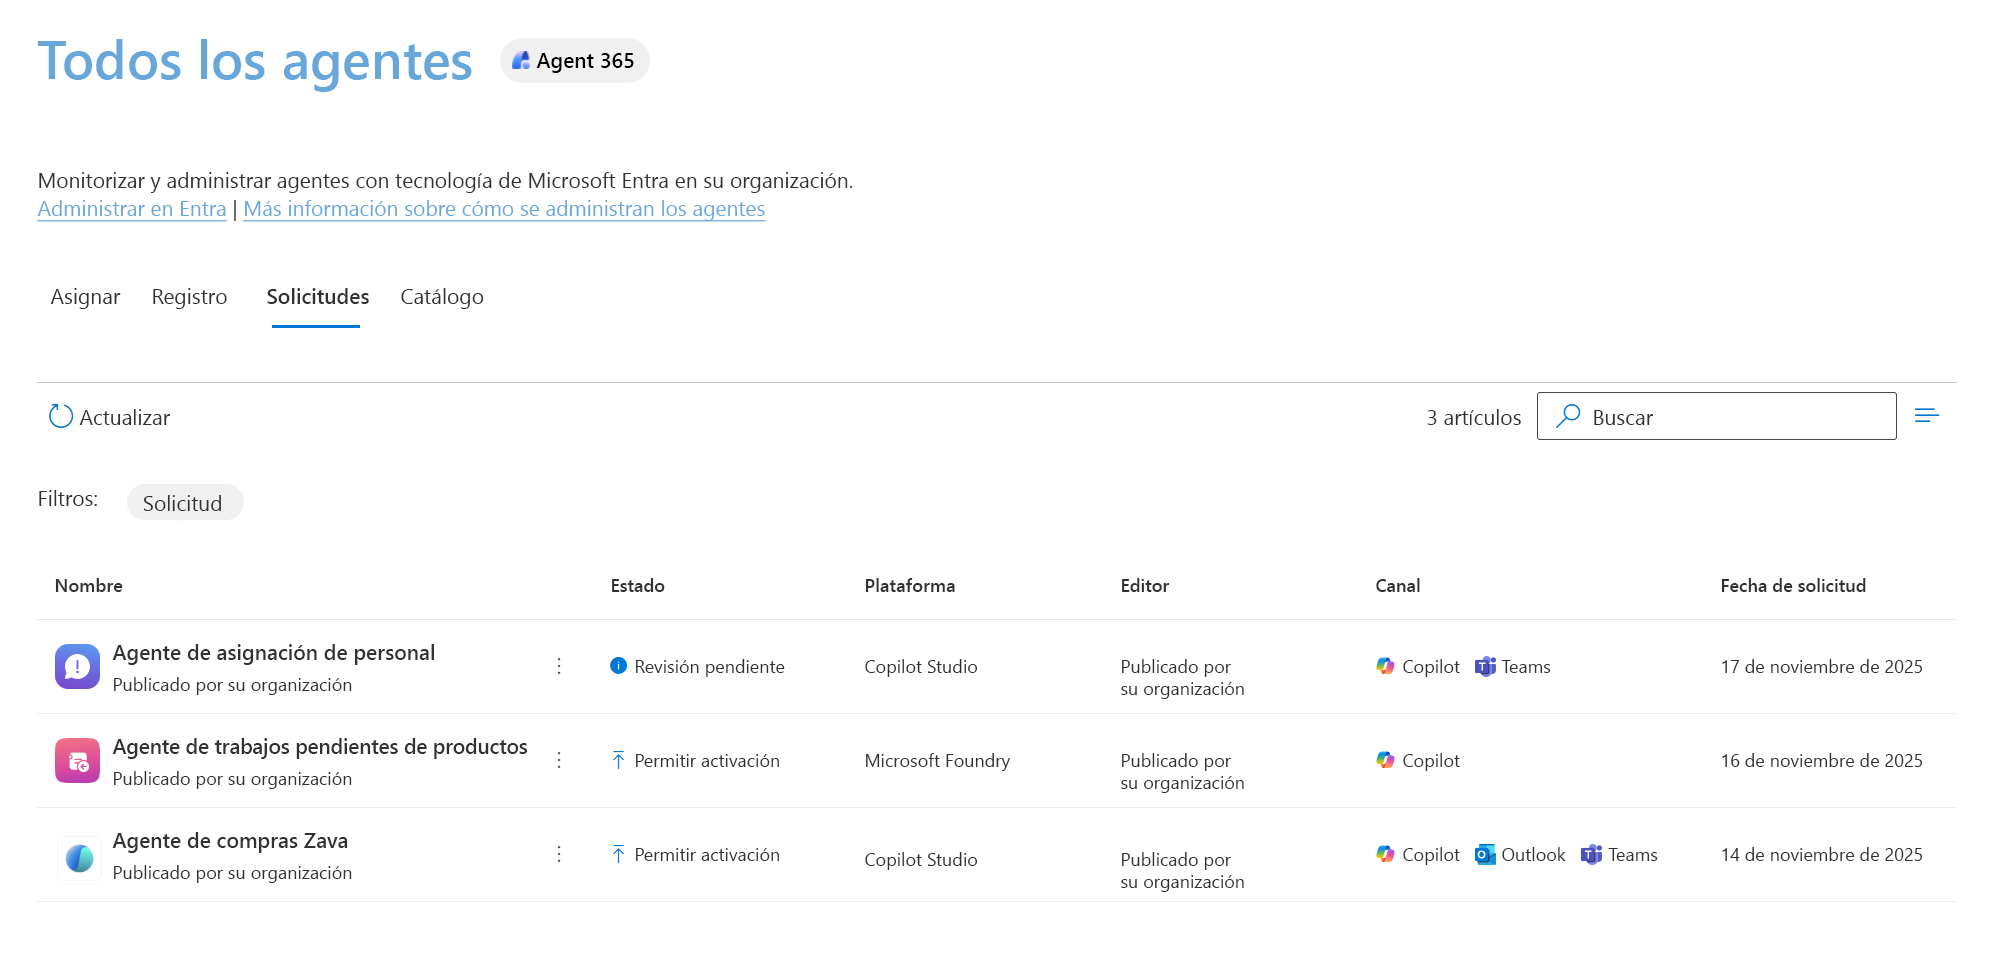The image size is (1999, 979).
Task: Click the Teams icon in the asignación de personal row
Action: click(x=1485, y=666)
